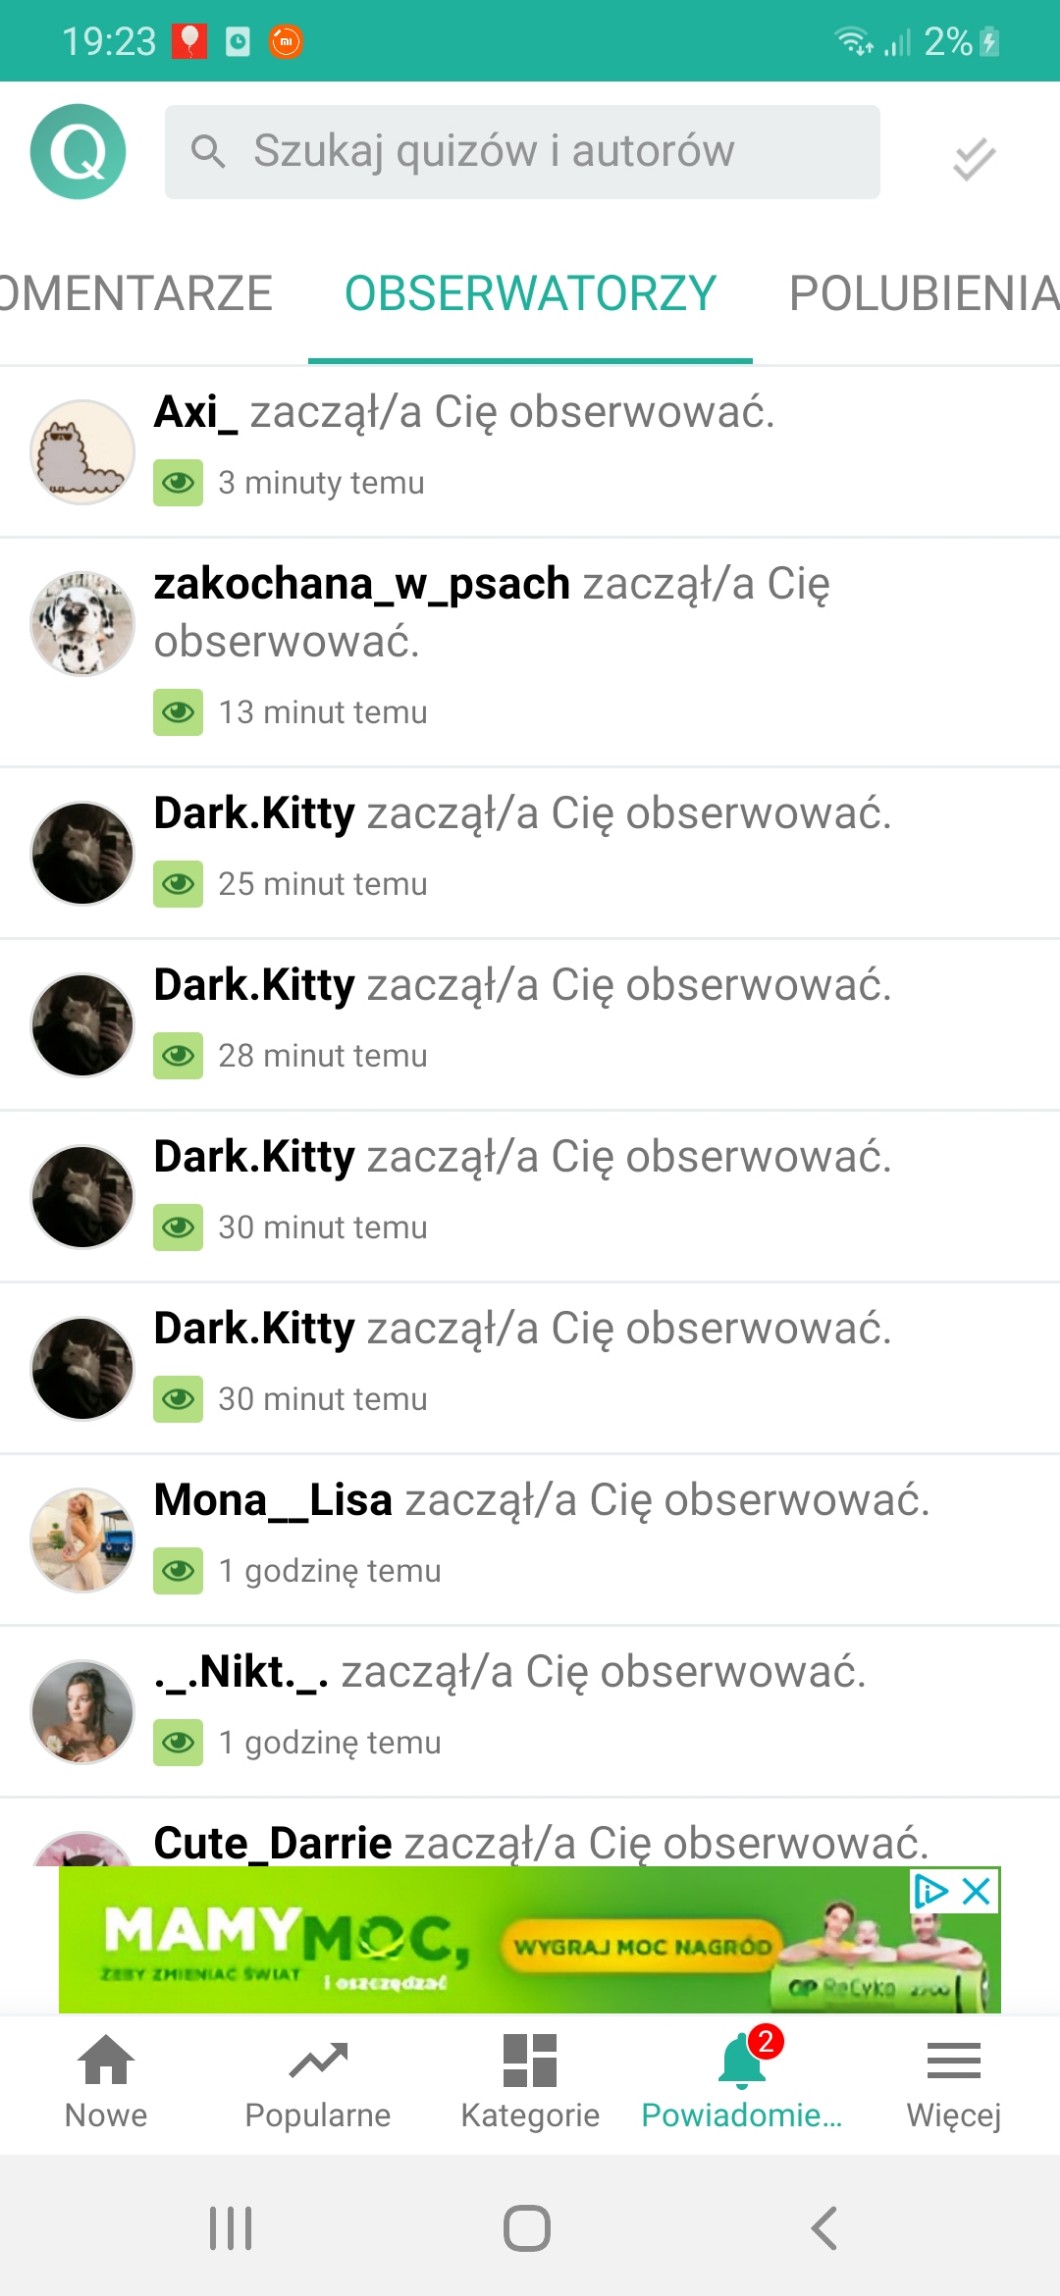The height and width of the screenshot is (2296, 1060).
Task: Select the OBSERWATORZY tab
Action: [530, 294]
